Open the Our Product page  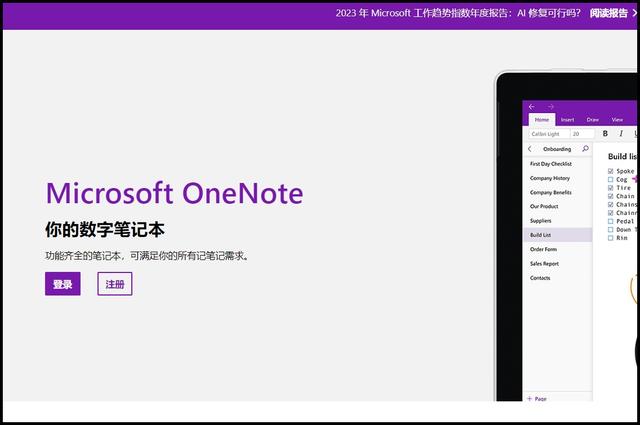[544, 206]
